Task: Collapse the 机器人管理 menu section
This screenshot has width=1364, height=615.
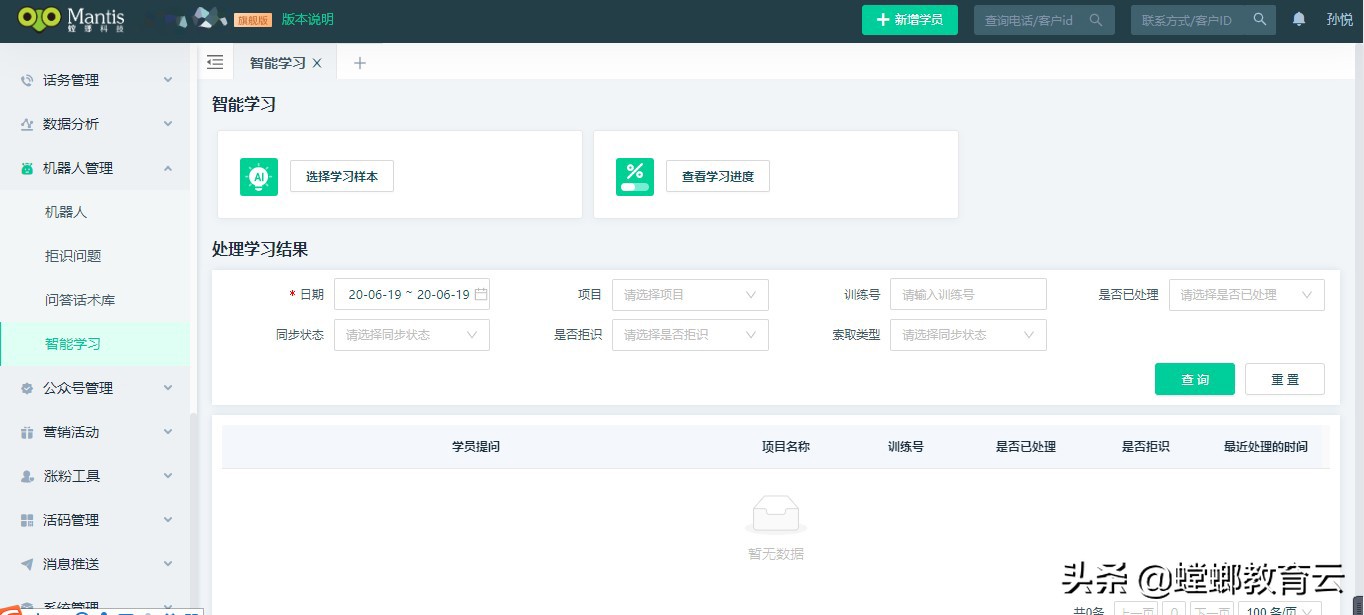Action: (x=167, y=167)
